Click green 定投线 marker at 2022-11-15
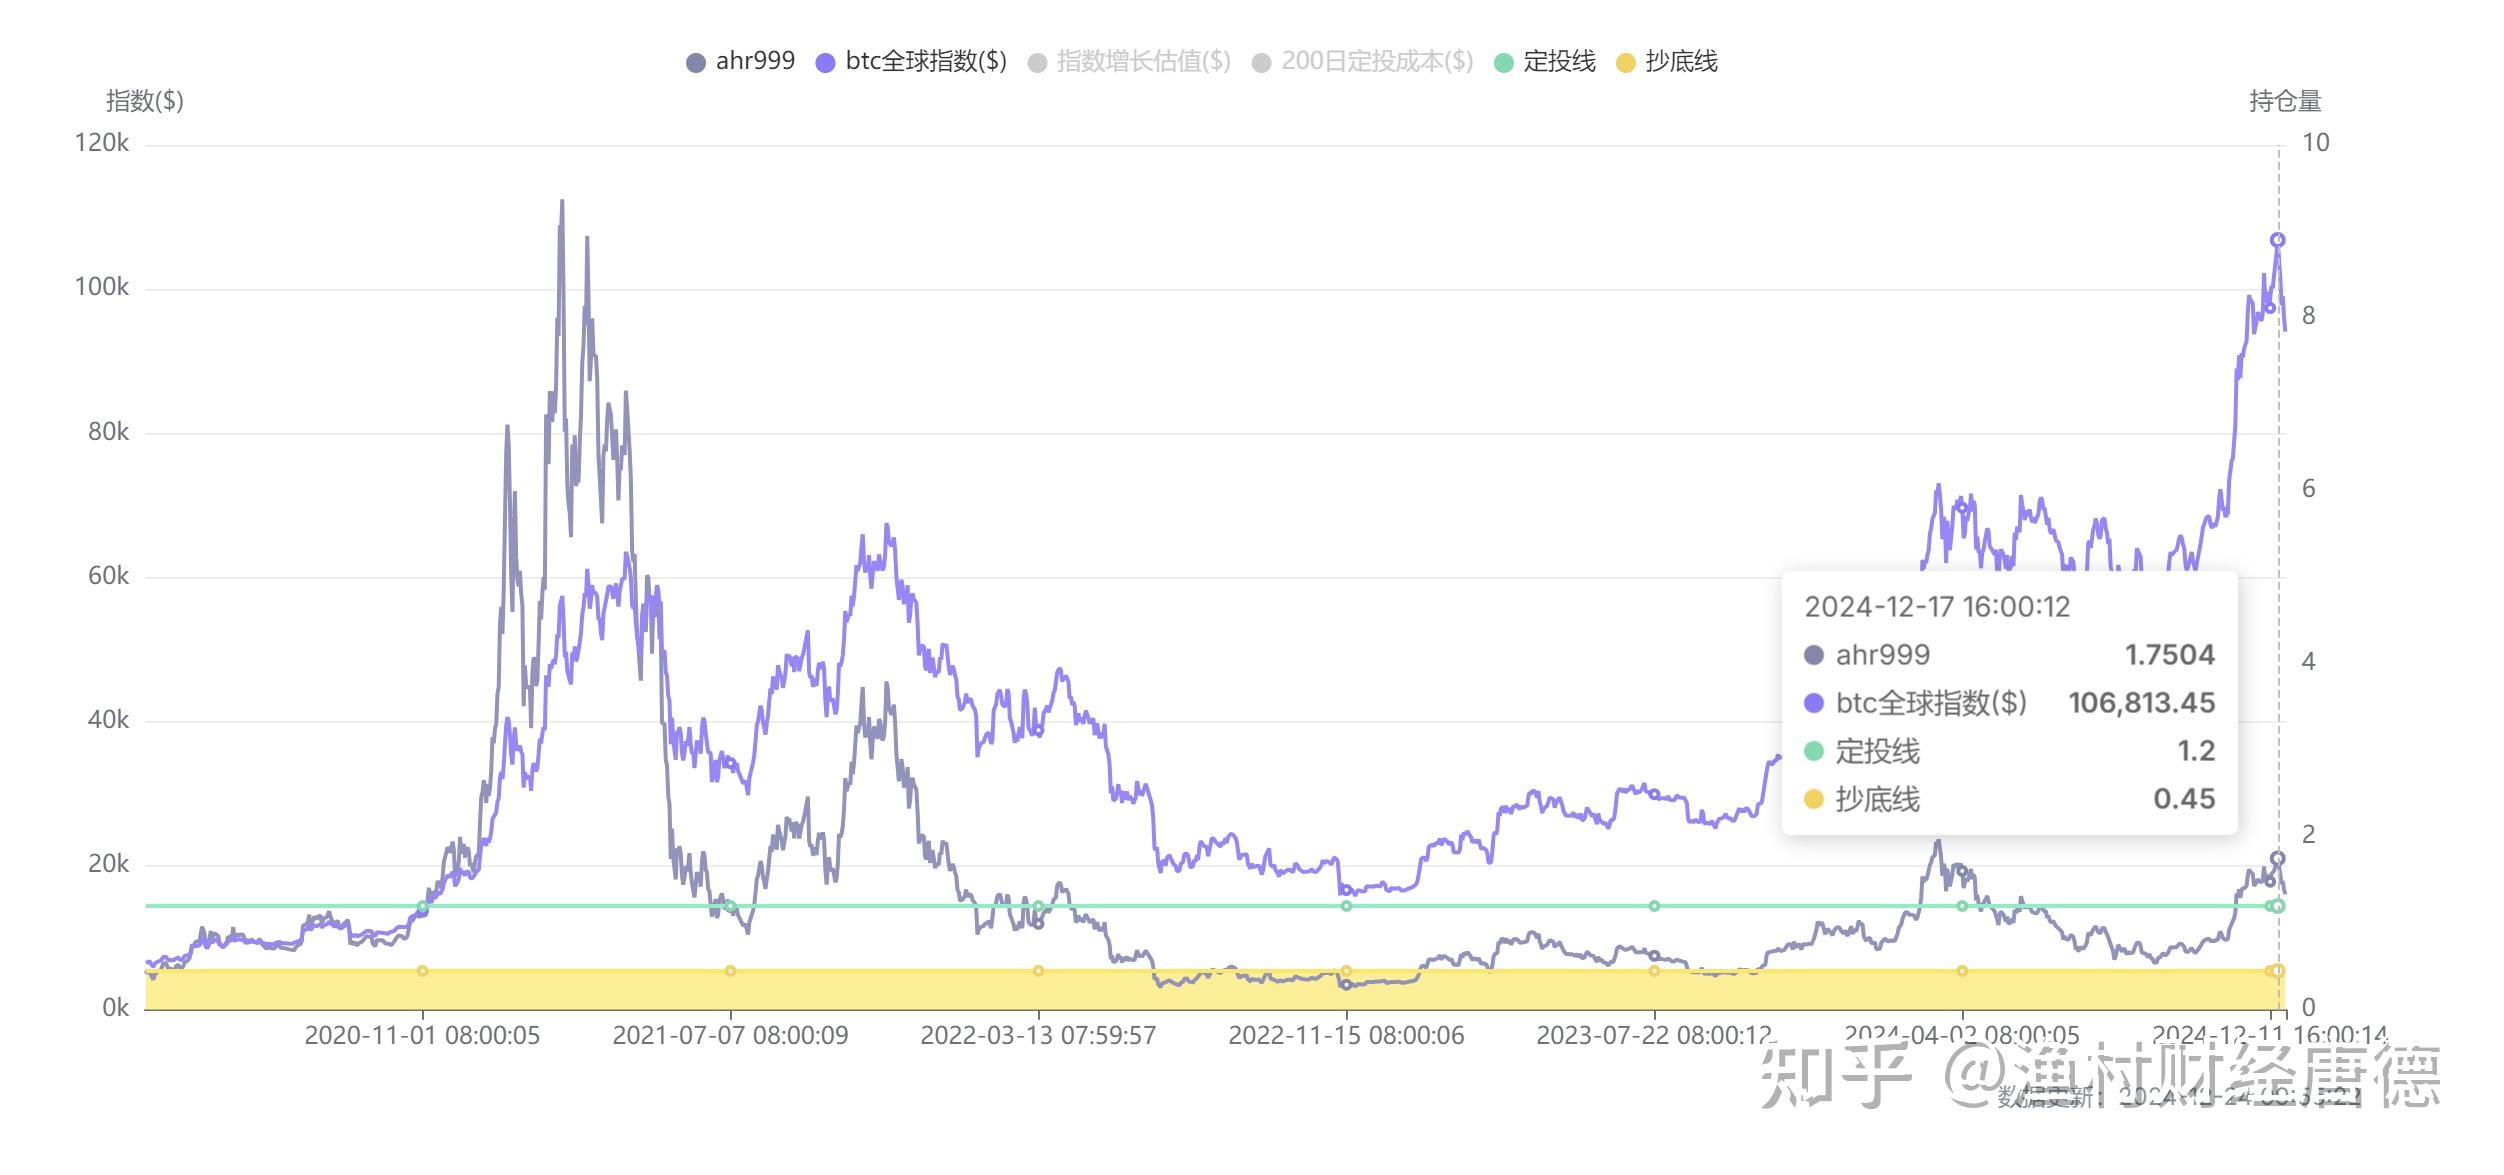Image resolution: width=2504 pixels, height=1175 pixels. pyautogui.click(x=1346, y=906)
